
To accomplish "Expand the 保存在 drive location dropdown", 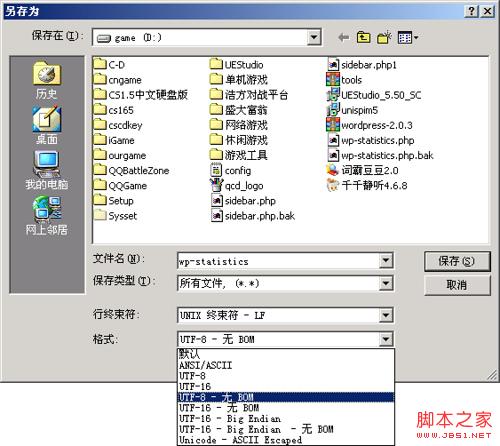I will [x=314, y=37].
